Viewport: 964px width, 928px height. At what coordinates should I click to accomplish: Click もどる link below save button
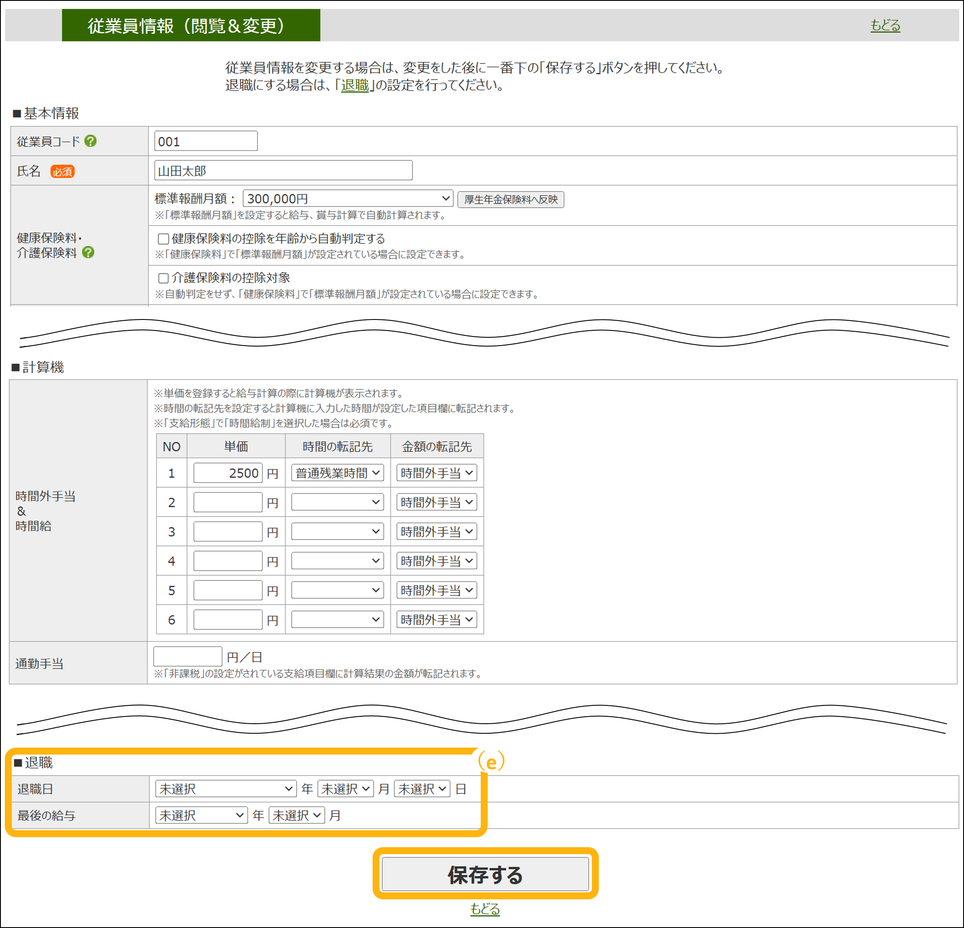(x=485, y=909)
